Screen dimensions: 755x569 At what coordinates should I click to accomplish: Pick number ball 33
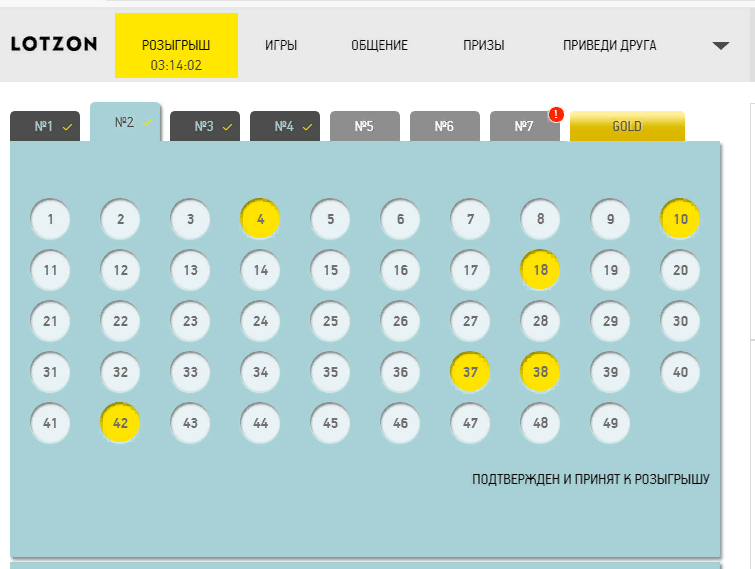pyautogui.click(x=190, y=372)
